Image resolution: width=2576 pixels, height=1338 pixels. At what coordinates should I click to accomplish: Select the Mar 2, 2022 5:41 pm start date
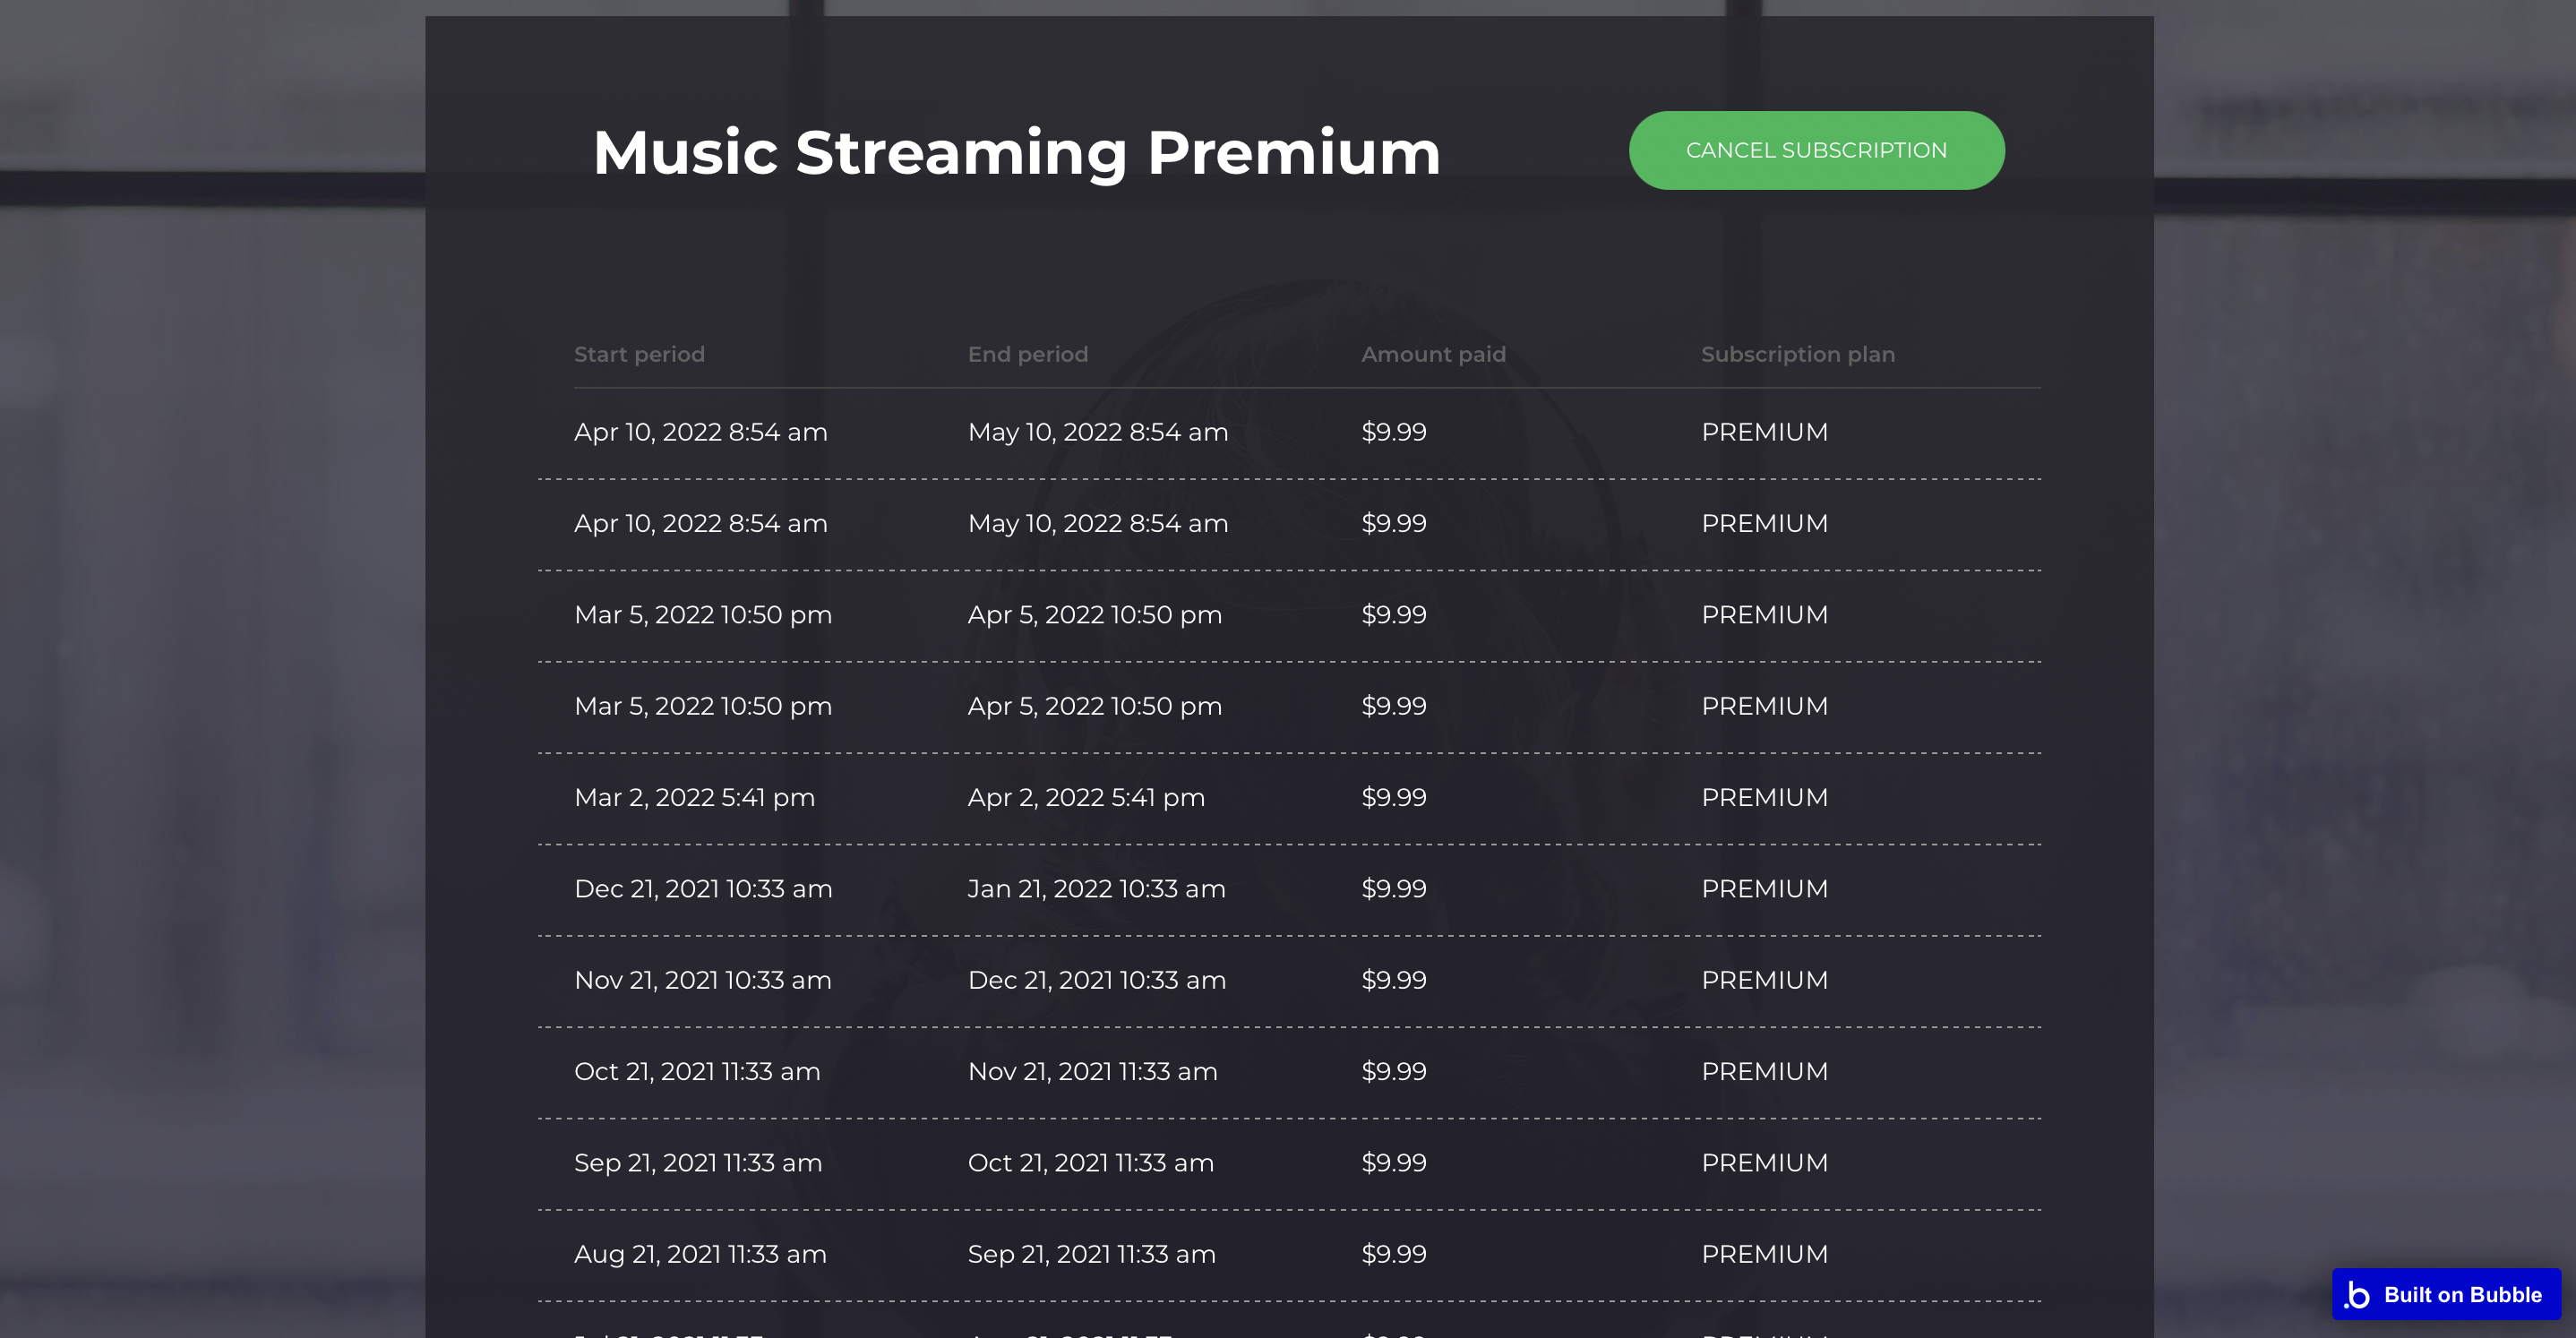coord(694,797)
